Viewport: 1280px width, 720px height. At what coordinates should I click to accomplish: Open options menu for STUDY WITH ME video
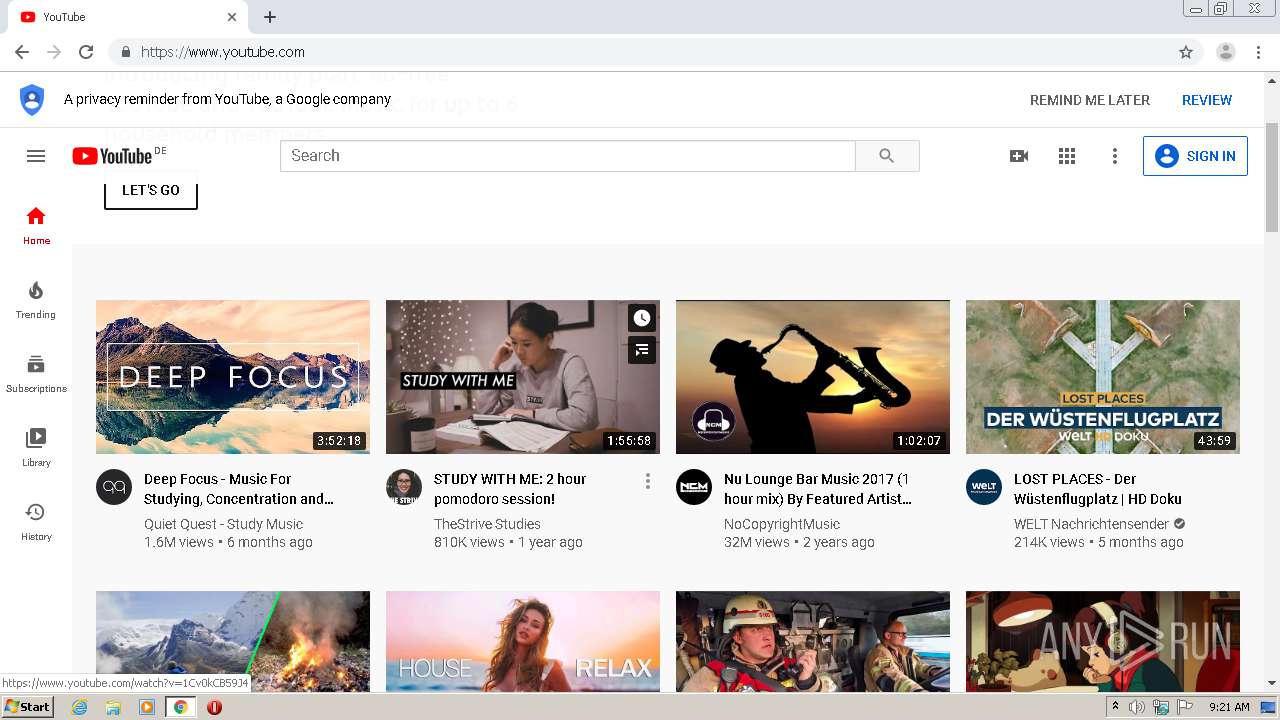[648, 481]
